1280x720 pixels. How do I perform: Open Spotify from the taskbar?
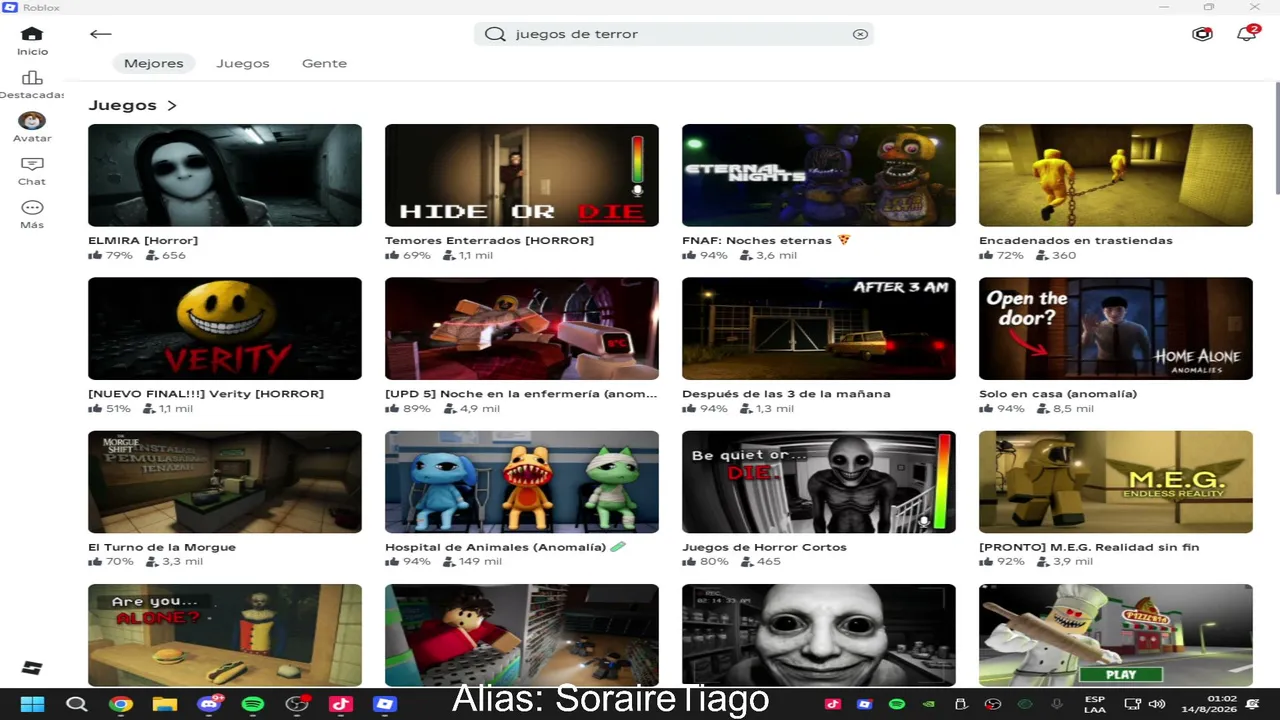tap(253, 704)
